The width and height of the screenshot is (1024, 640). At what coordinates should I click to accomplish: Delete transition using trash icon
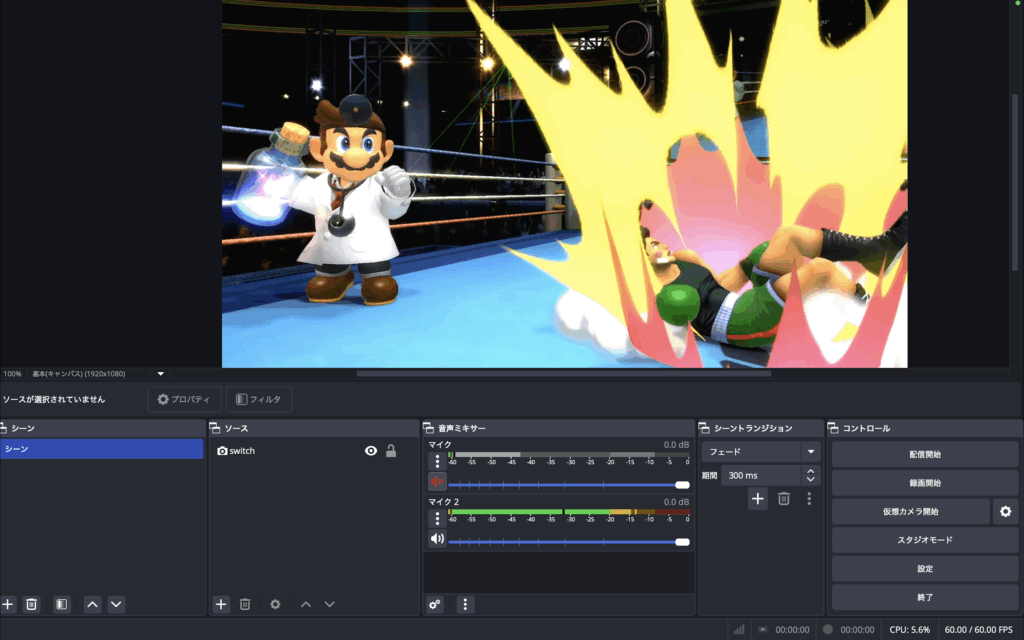pyautogui.click(x=784, y=499)
